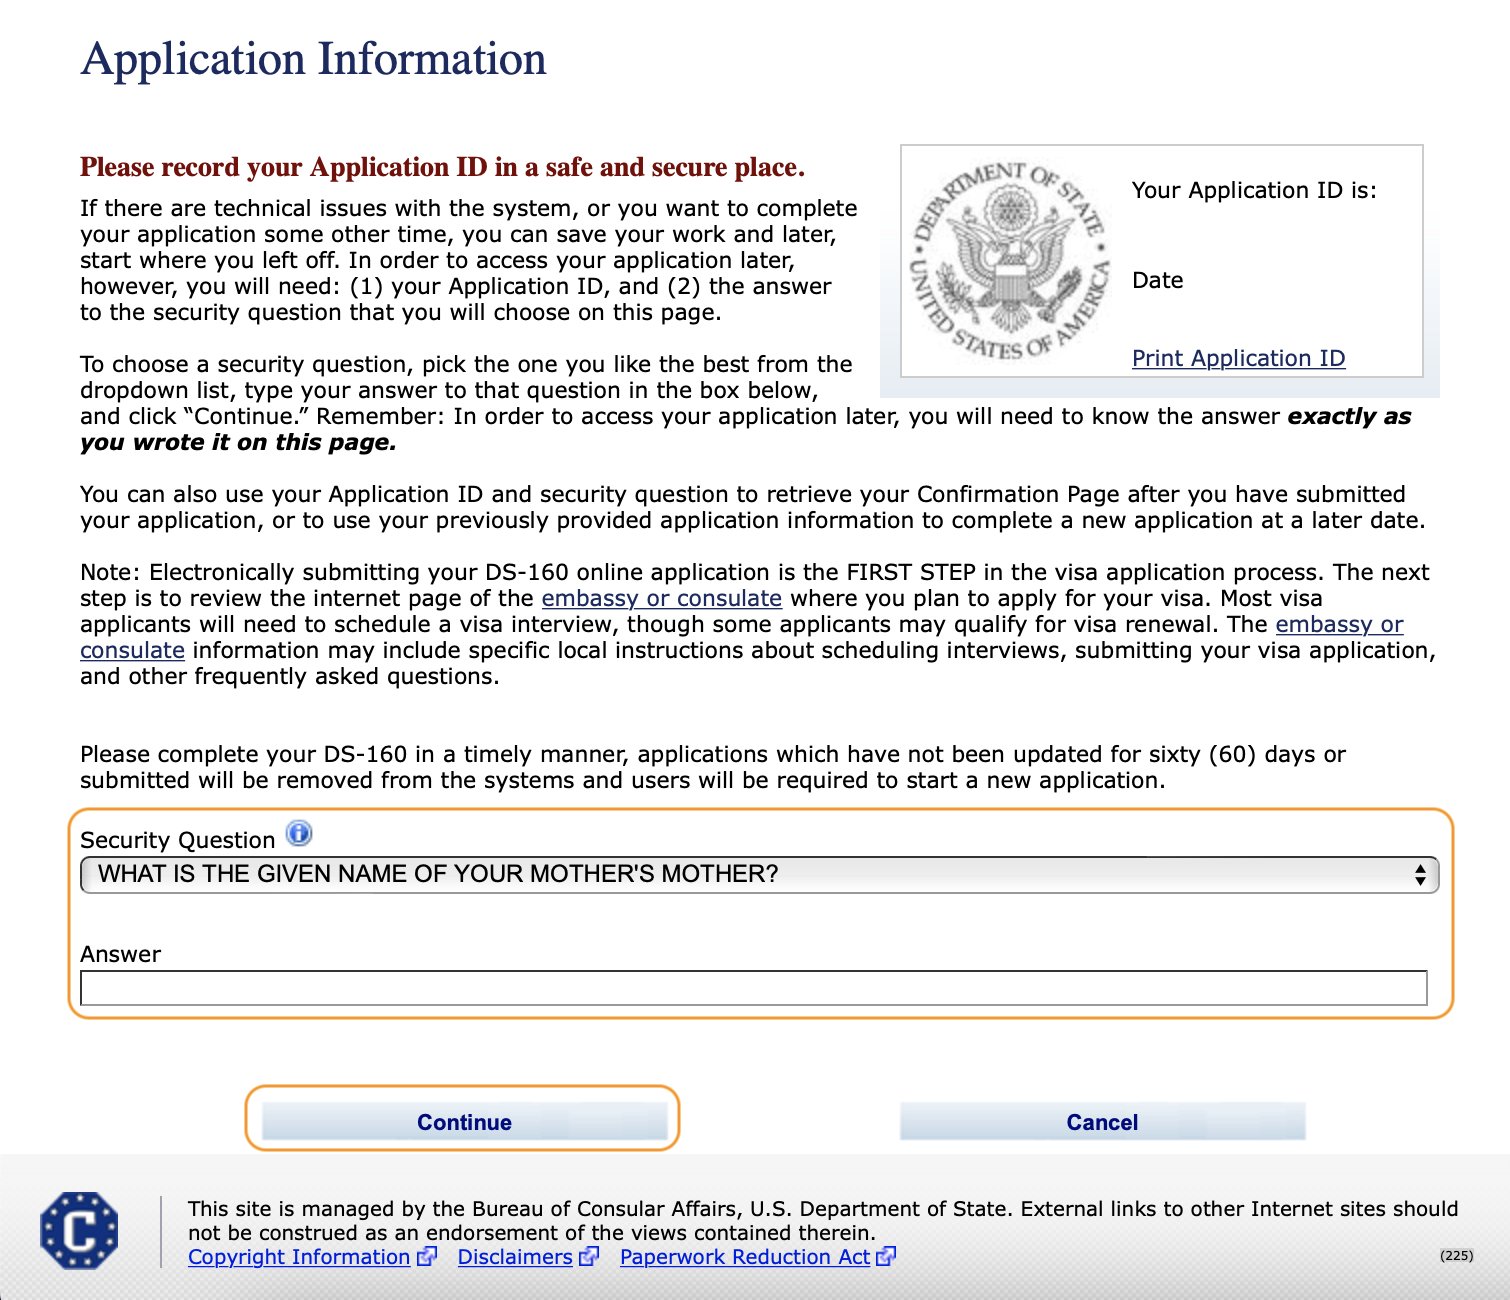Screen dimensions: 1510x1300
Task: Open the Paperwork Reduction Act link
Action: point(745,1257)
